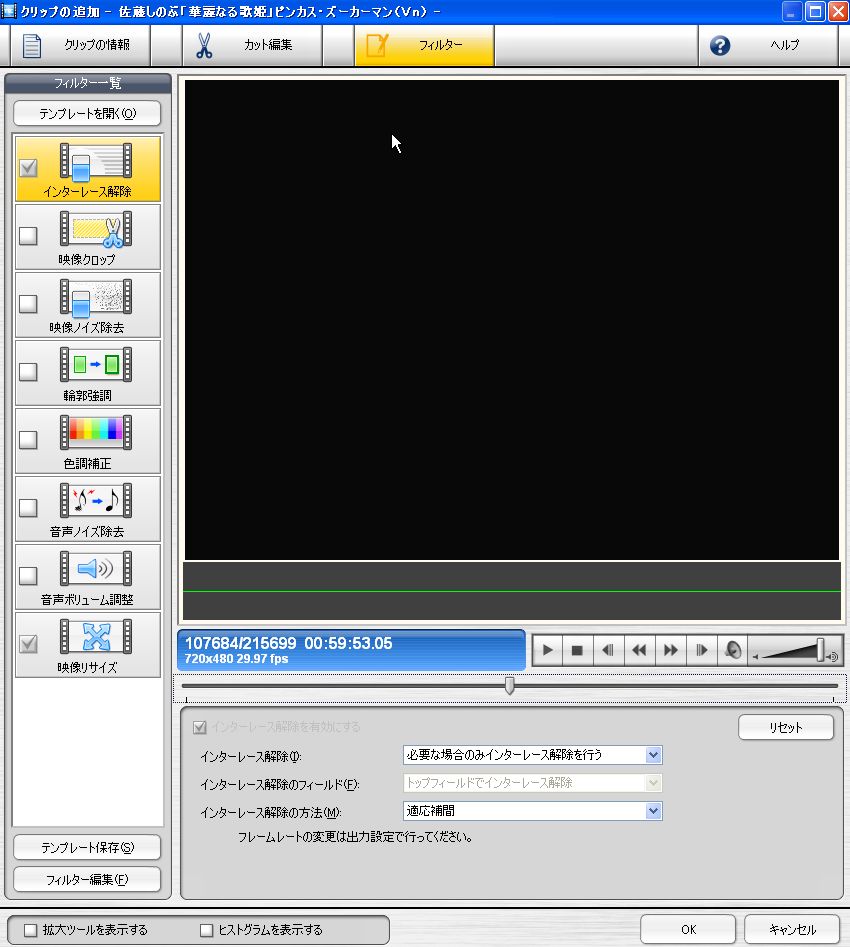
Task: Click the window title bar app icon
Action: tap(8, 11)
